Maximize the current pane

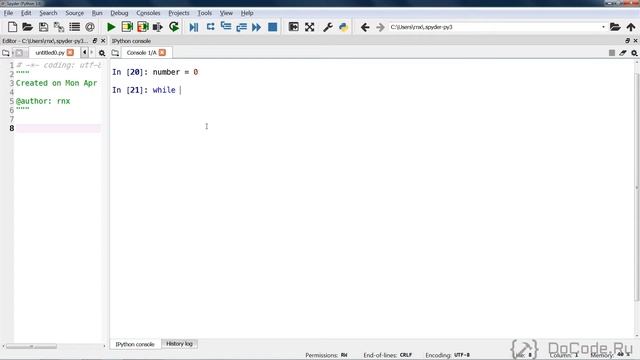(293, 27)
